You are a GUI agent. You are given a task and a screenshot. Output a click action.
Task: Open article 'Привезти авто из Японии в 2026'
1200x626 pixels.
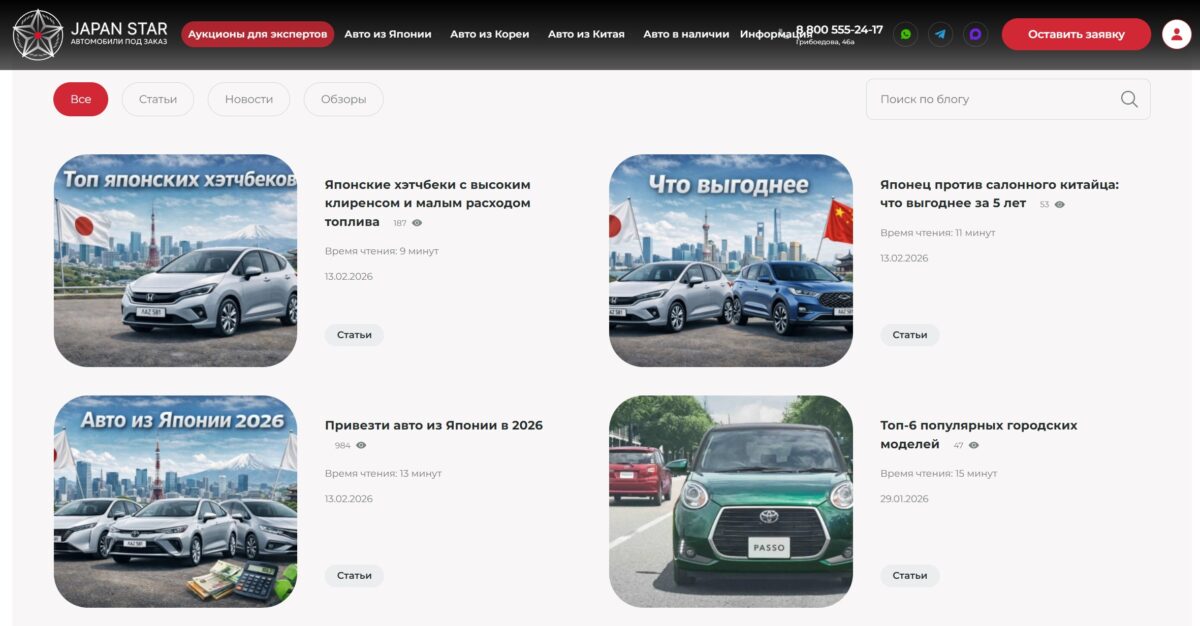pyautogui.click(x=433, y=425)
